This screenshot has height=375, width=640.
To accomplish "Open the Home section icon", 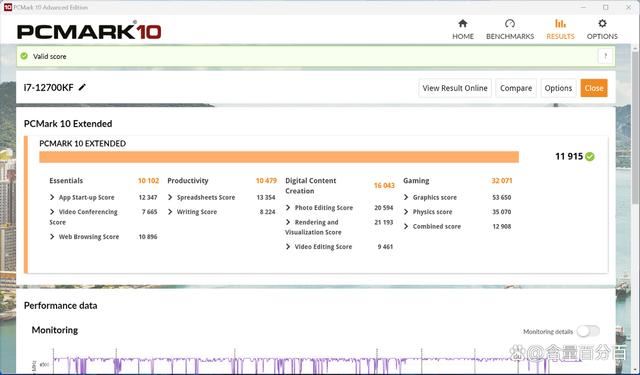I will pyautogui.click(x=462, y=24).
